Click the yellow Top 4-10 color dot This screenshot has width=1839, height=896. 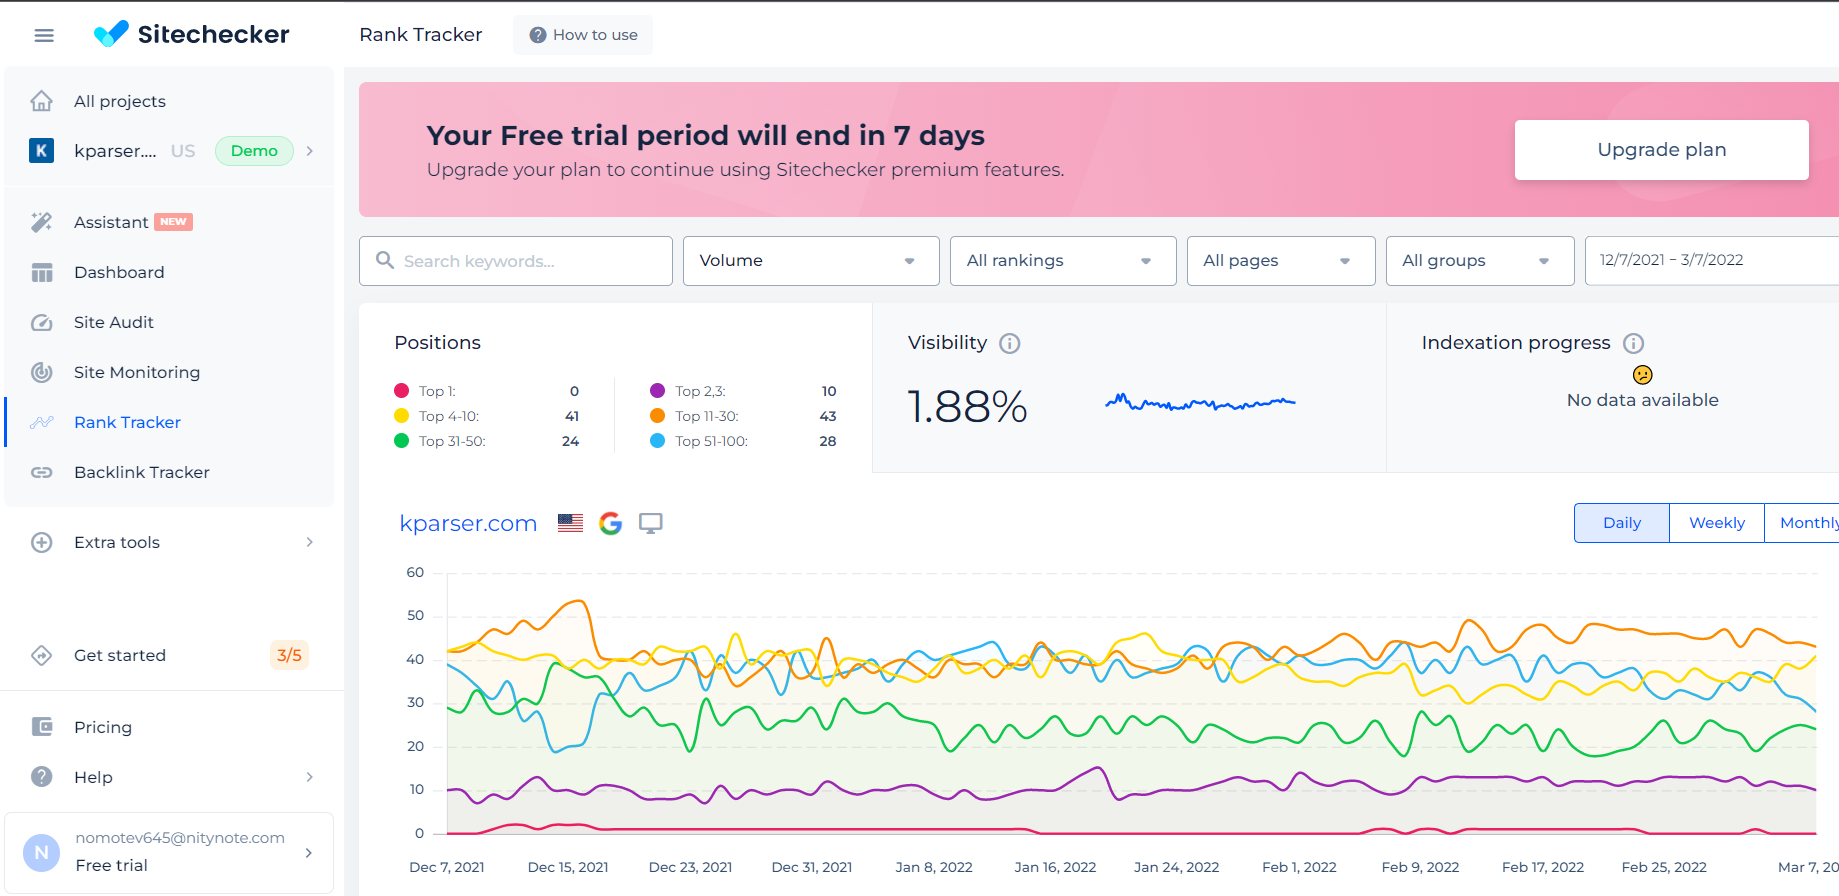click(402, 416)
